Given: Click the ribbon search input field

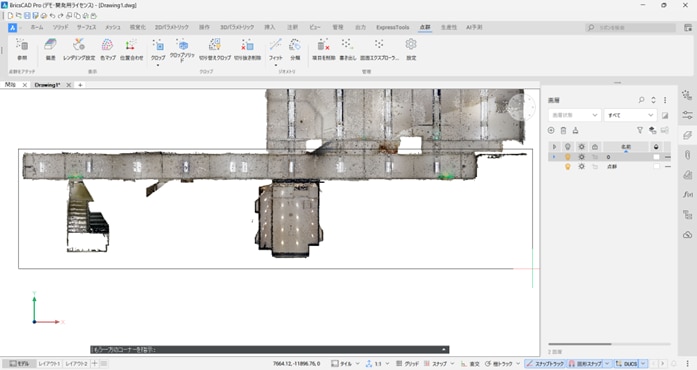Looking at the screenshot, I should coord(630,28).
